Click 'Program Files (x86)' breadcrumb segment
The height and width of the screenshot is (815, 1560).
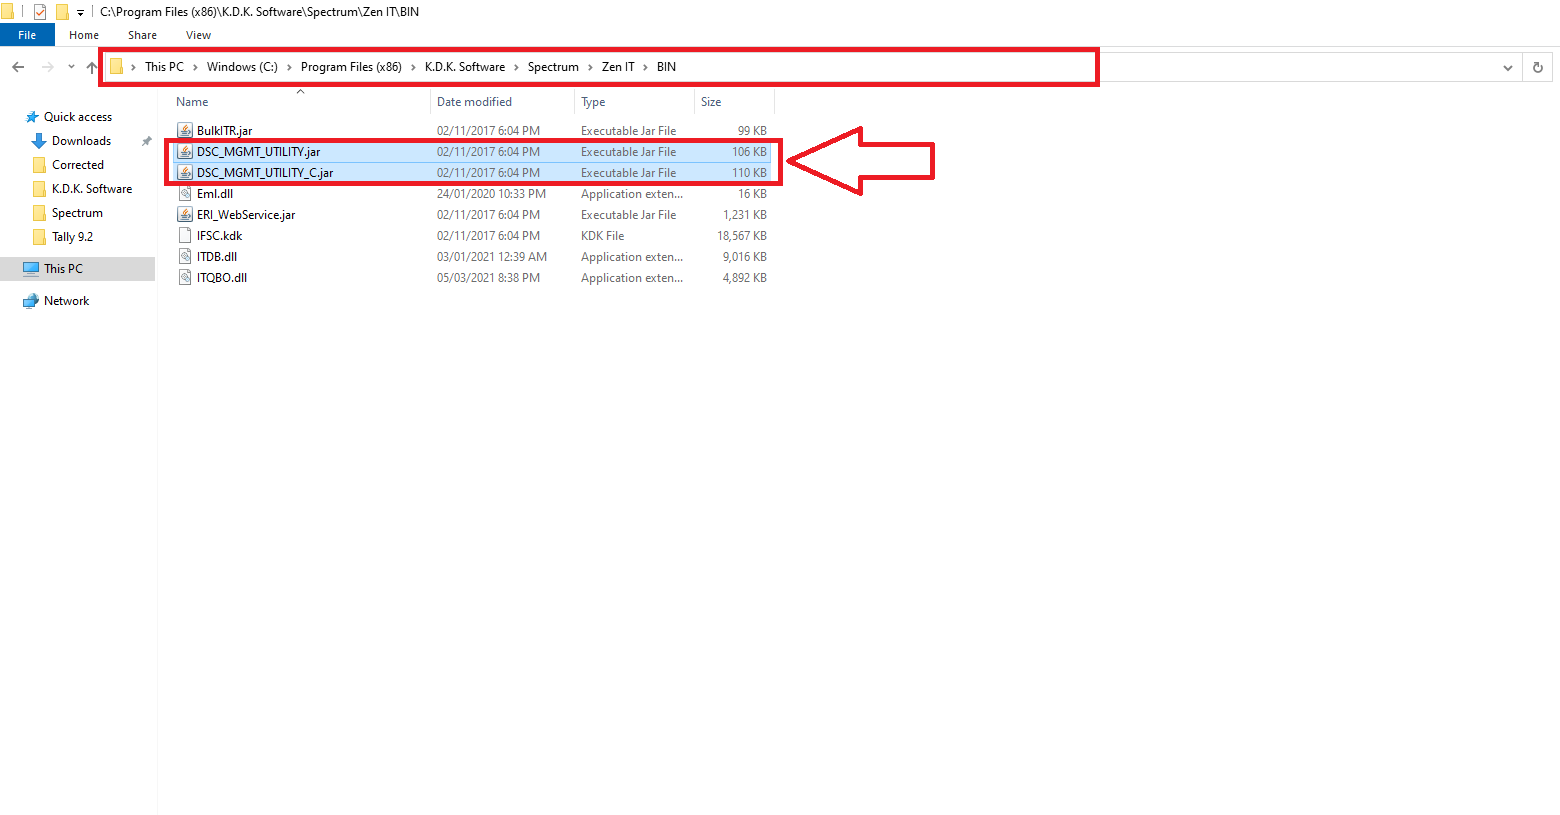click(x=351, y=67)
